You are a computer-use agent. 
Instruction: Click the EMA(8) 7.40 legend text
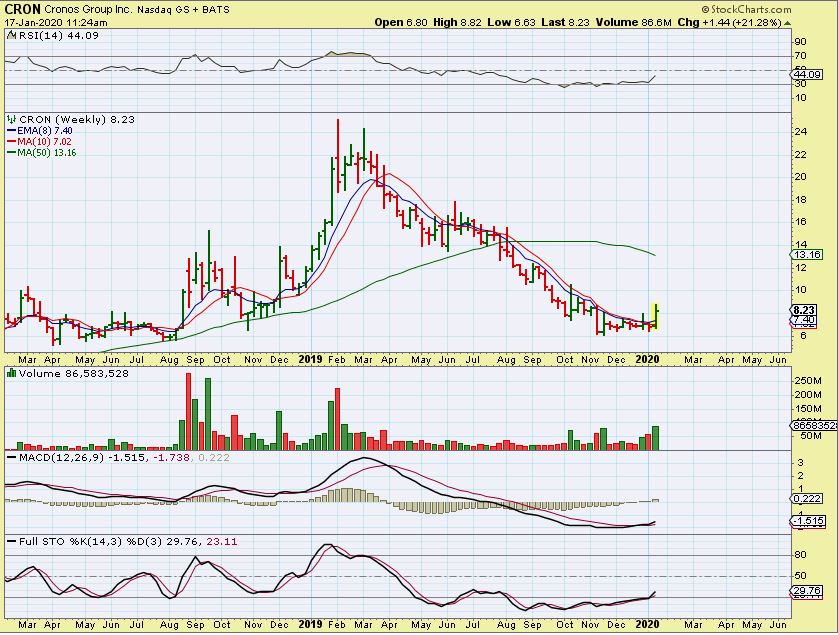(45, 131)
